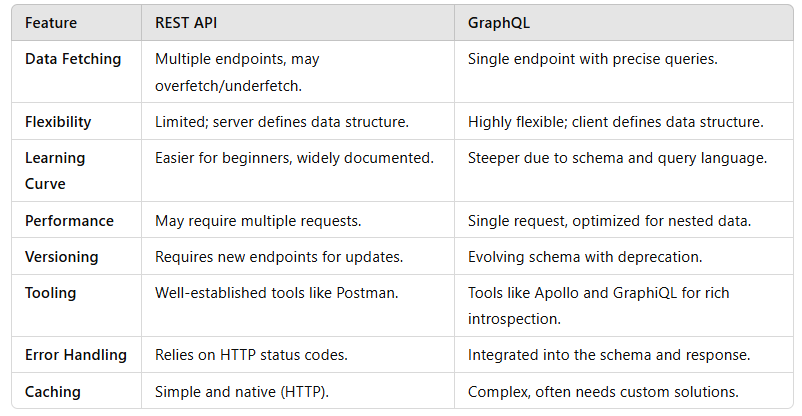Select the Data Fetching row label

pyautogui.click(x=73, y=59)
